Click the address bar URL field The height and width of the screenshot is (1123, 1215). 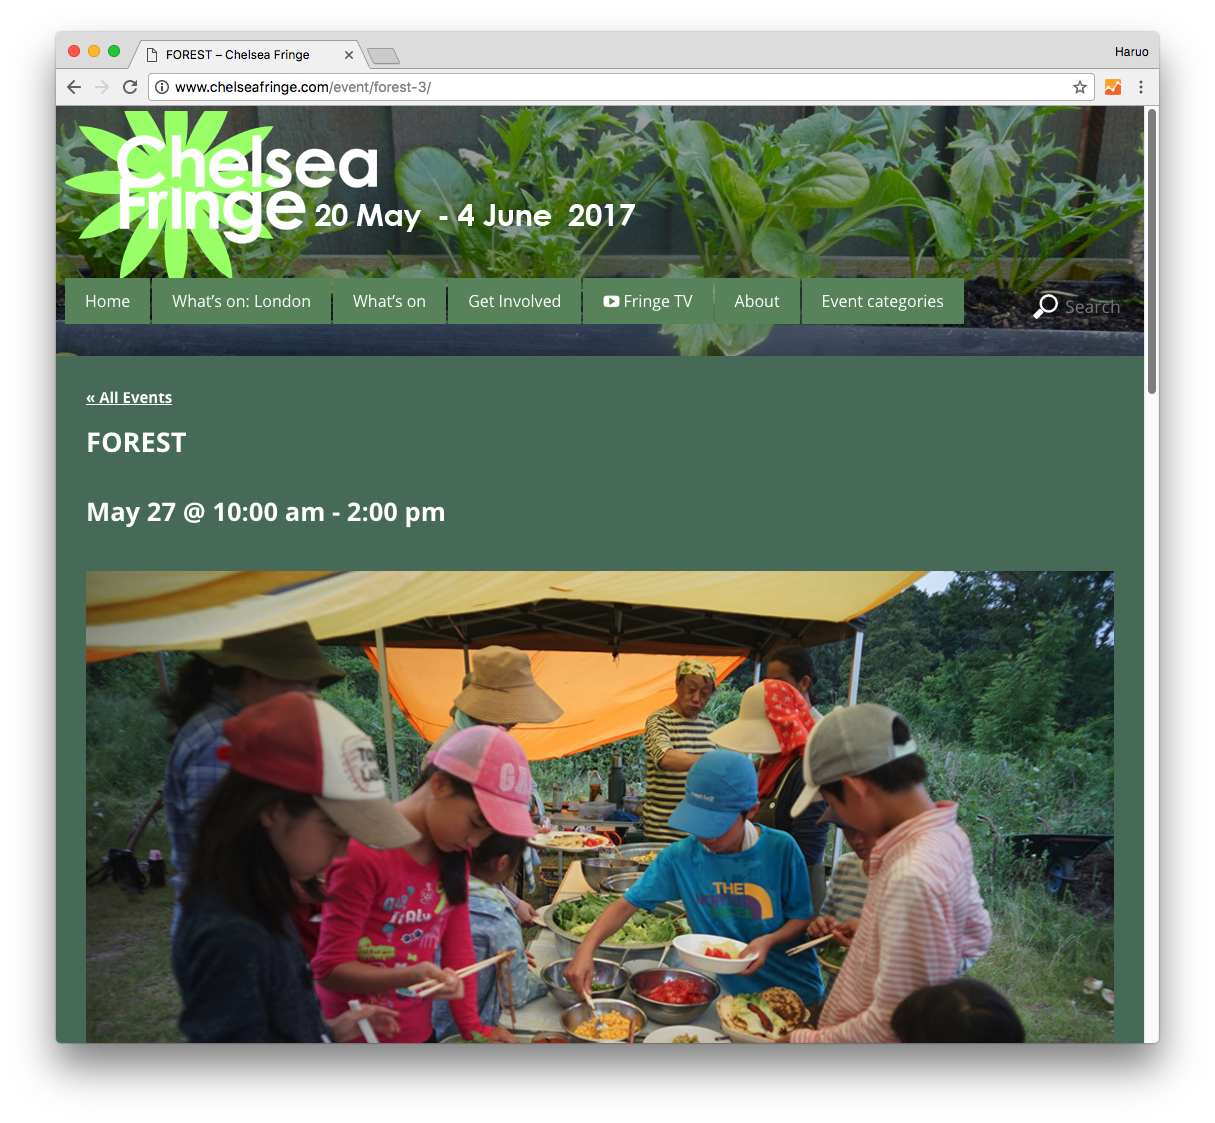620,87
